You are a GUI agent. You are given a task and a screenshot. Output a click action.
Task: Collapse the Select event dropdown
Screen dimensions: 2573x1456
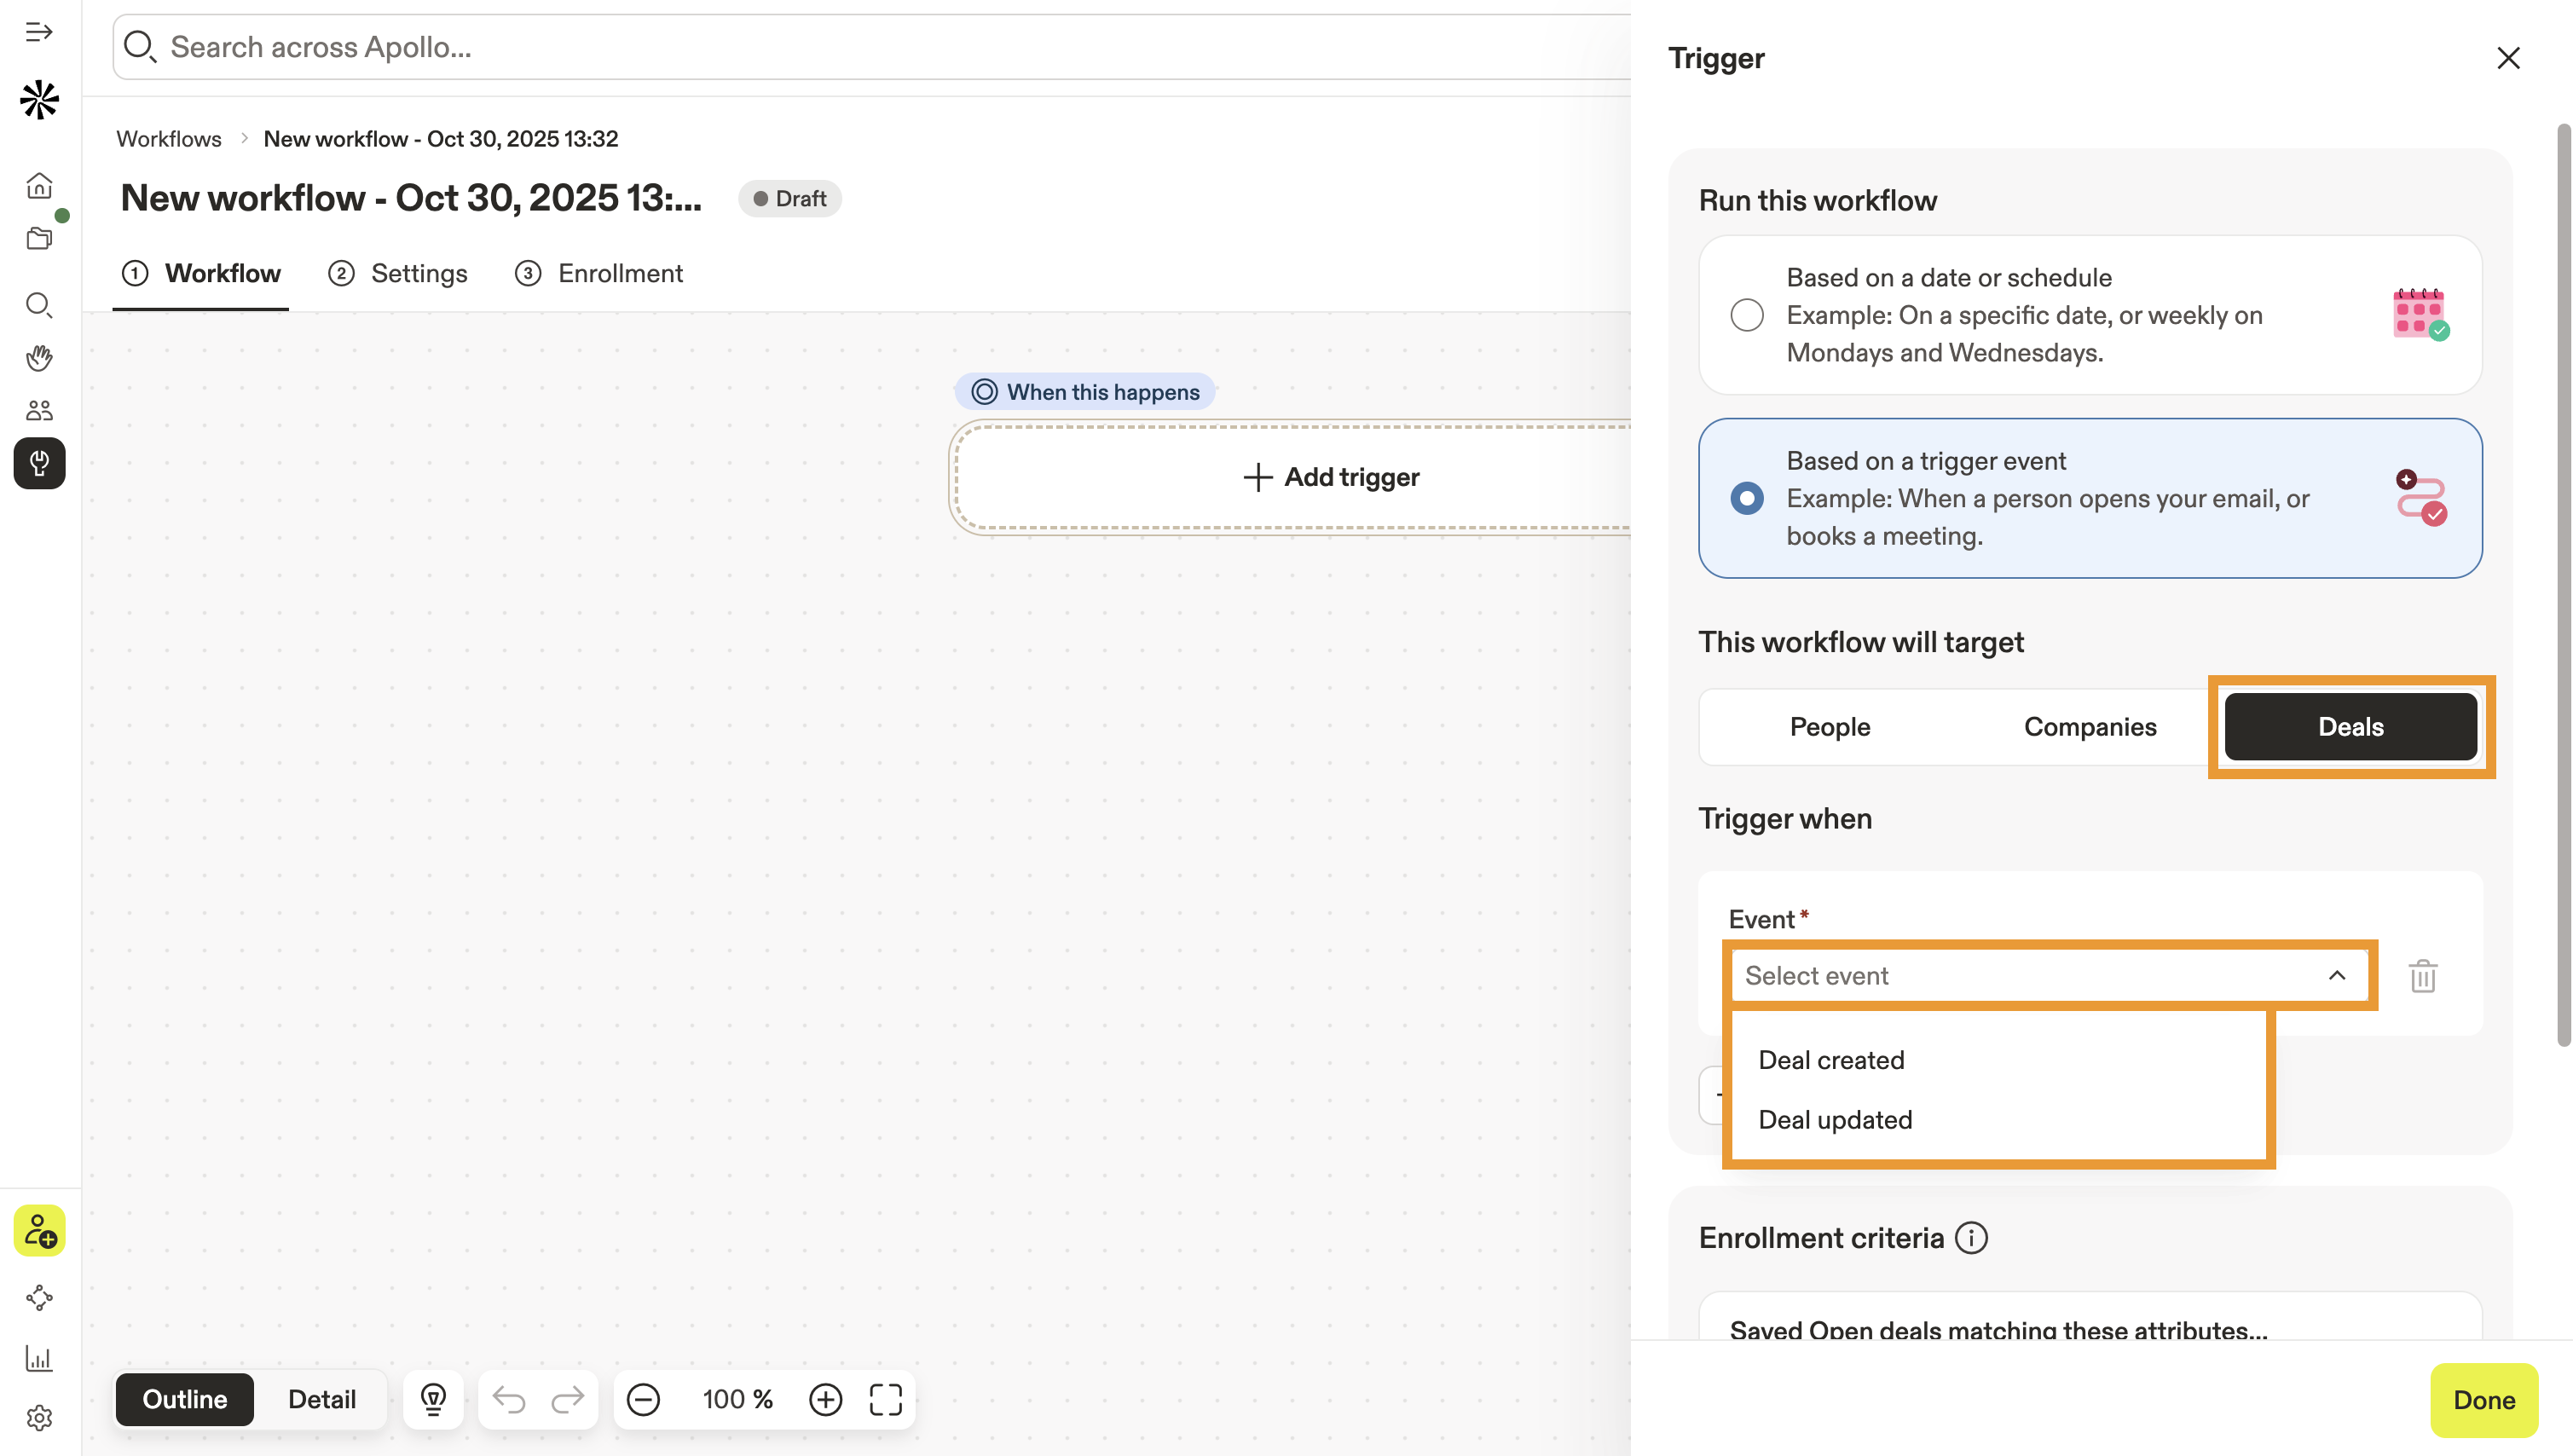pyautogui.click(x=2336, y=976)
